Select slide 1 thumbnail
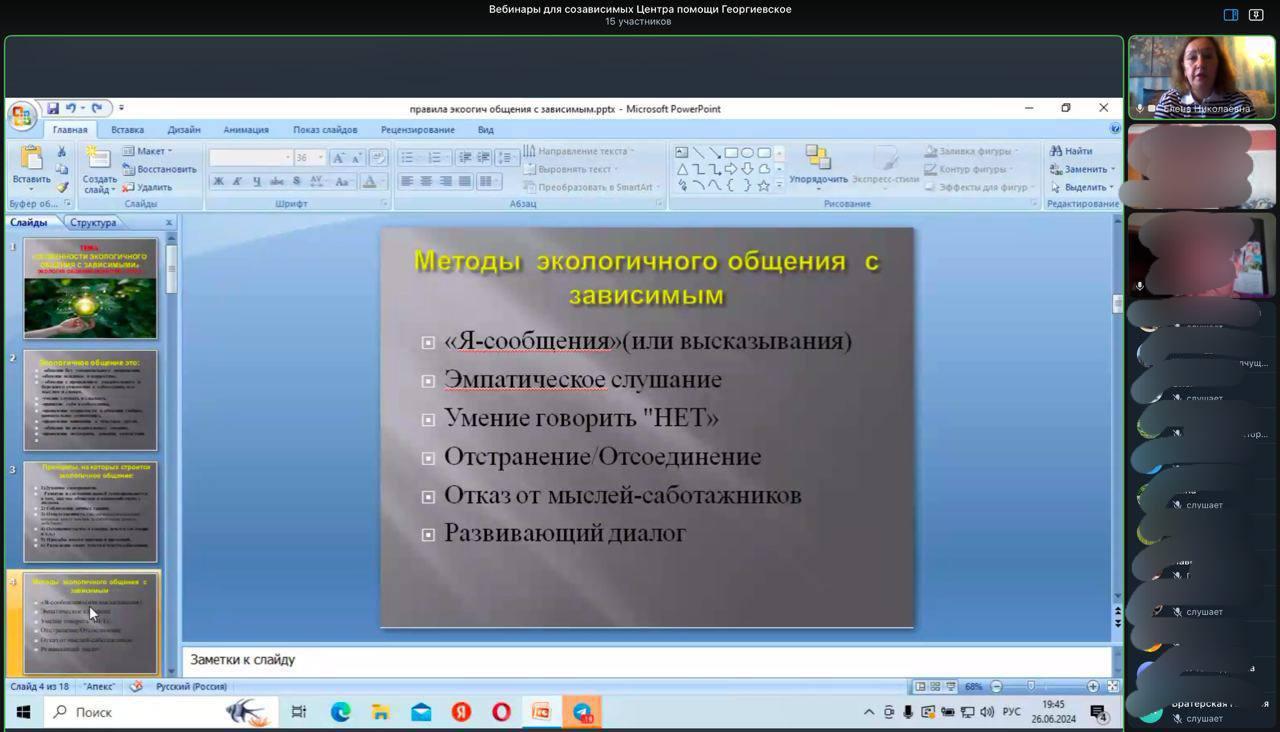 coord(90,288)
